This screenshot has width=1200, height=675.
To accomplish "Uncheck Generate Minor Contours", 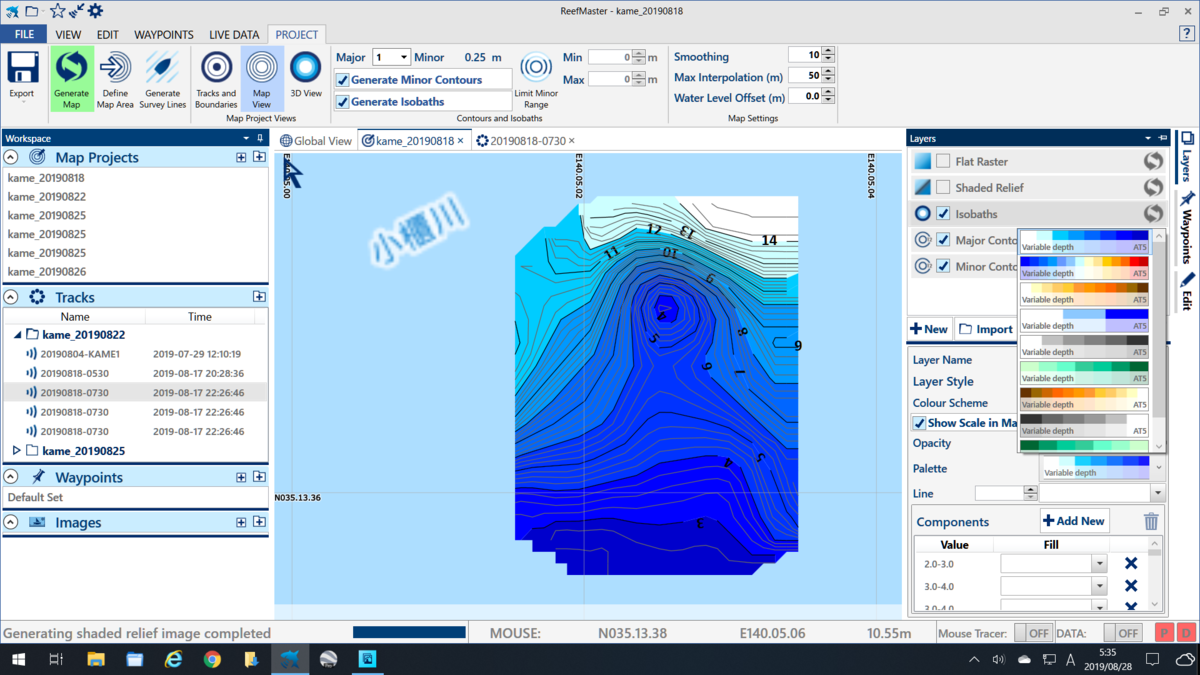I will click(x=343, y=80).
